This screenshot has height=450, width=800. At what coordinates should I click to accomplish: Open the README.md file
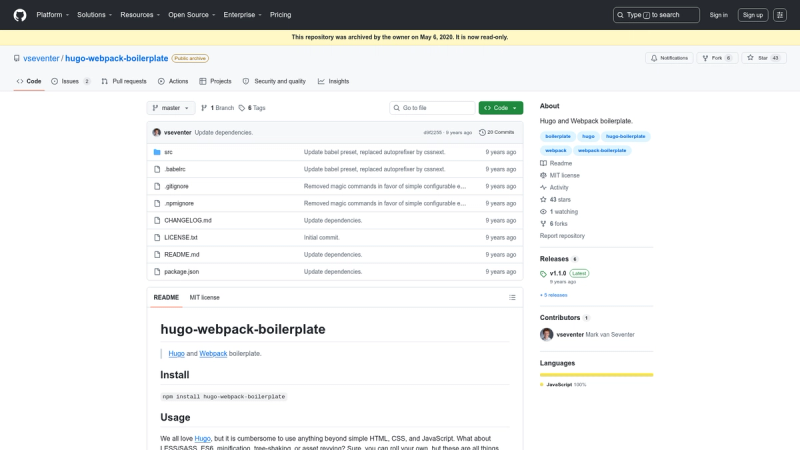pos(182,255)
